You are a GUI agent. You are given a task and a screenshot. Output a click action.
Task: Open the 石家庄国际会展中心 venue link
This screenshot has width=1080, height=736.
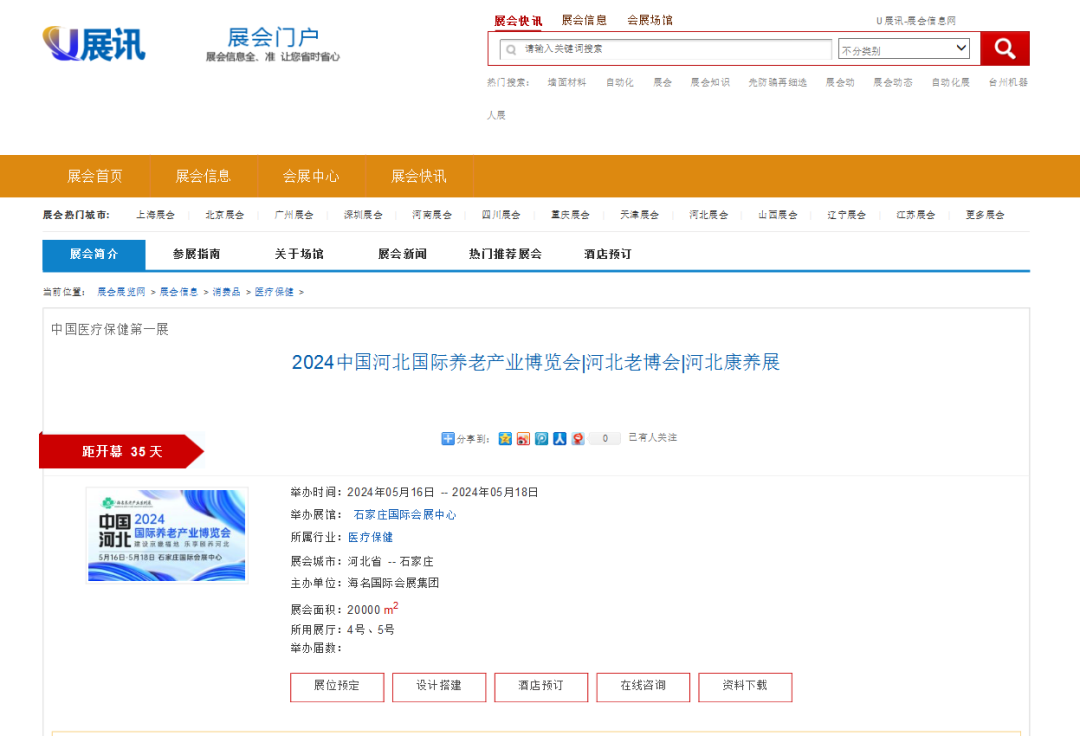[404, 515]
